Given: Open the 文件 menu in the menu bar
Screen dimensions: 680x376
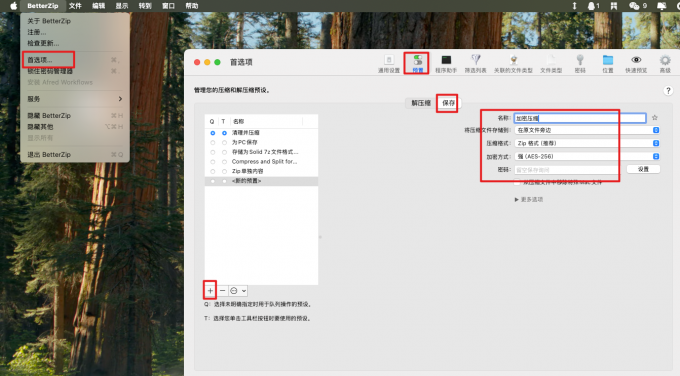Looking at the screenshot, I should point(75,6).
